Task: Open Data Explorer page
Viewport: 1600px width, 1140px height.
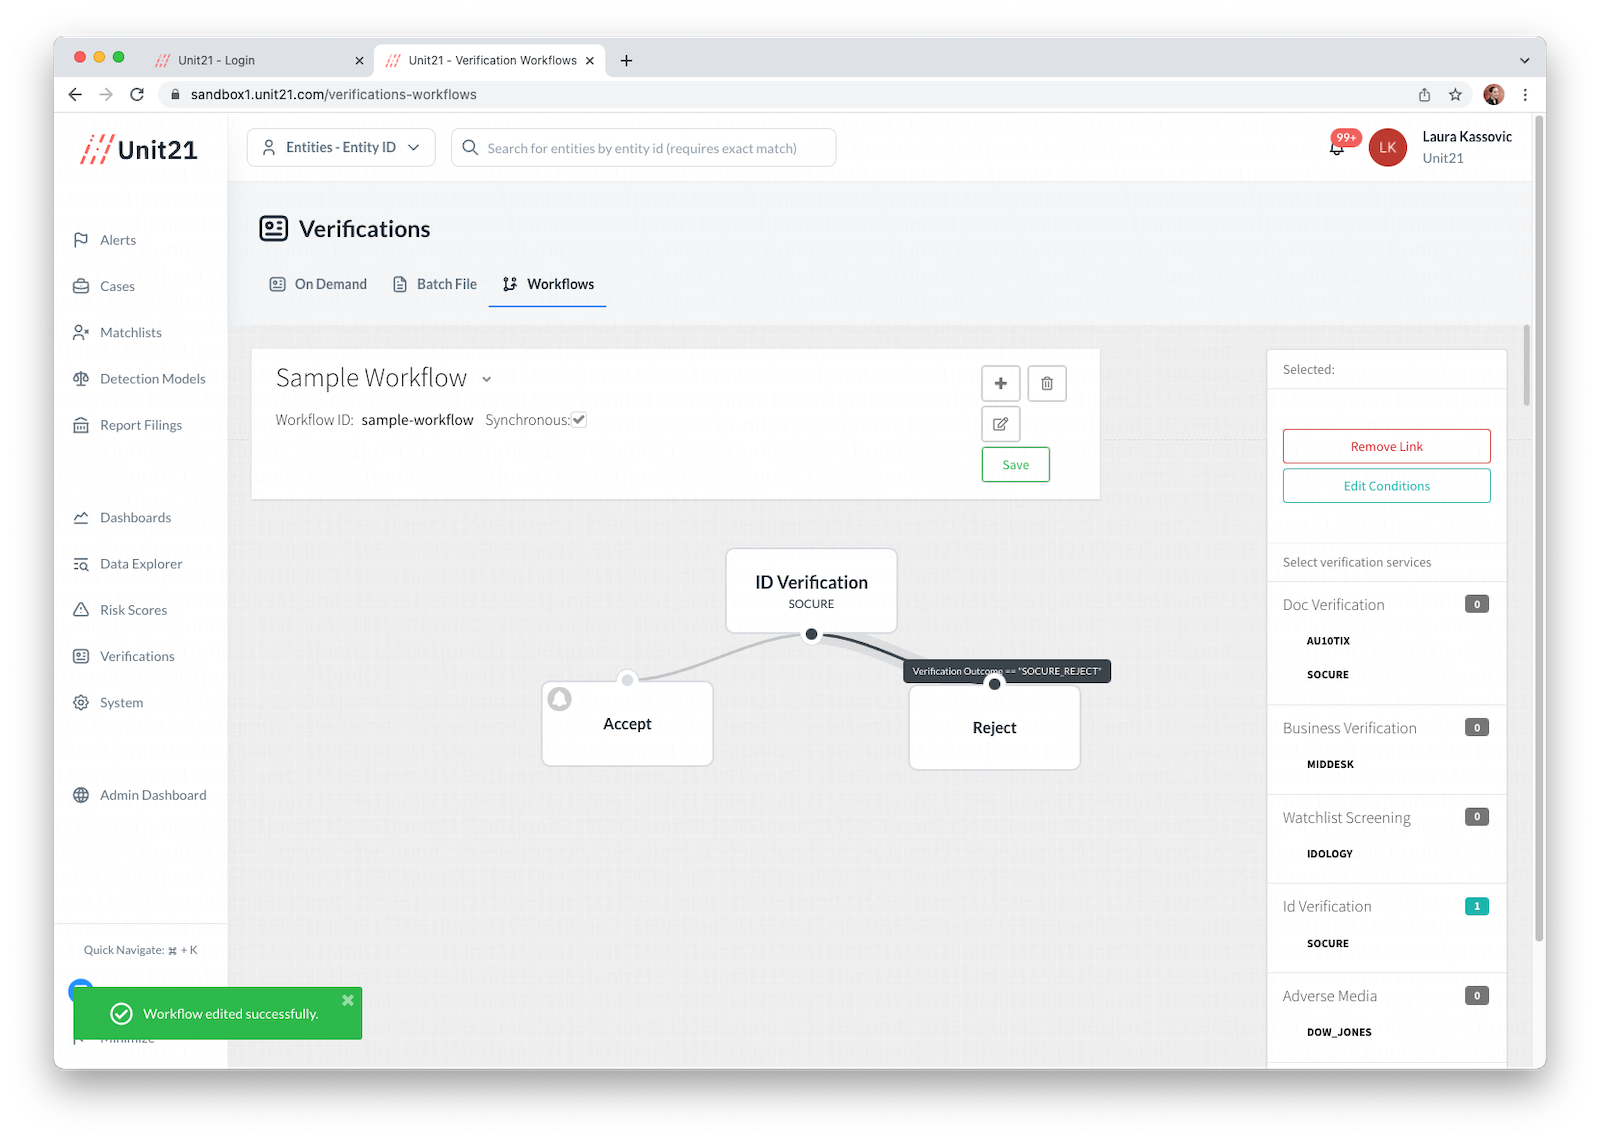Action: pos(127,564)
